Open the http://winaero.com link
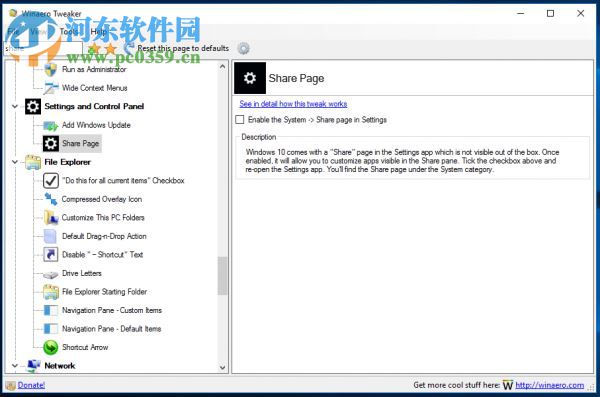The image size is (600, 397). click(549, 385)
